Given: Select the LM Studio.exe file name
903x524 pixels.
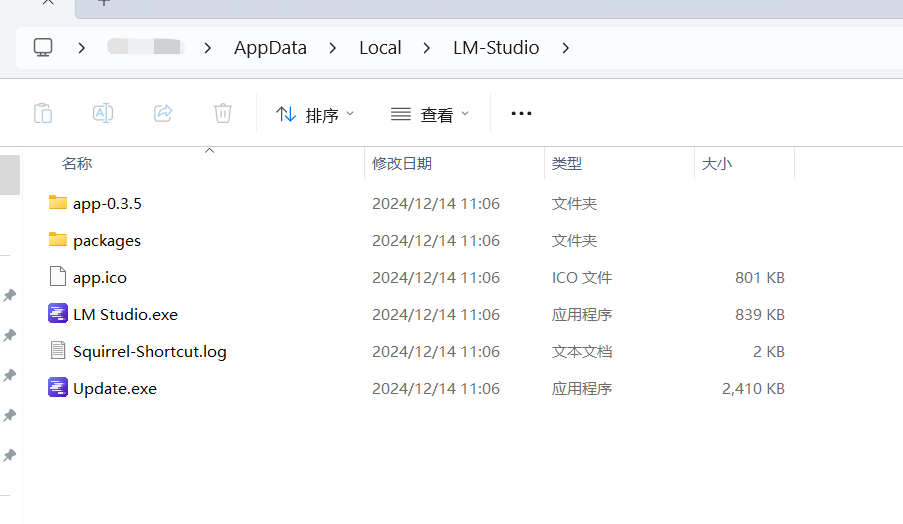Looking at the screenshot, I should pos(126,314).
